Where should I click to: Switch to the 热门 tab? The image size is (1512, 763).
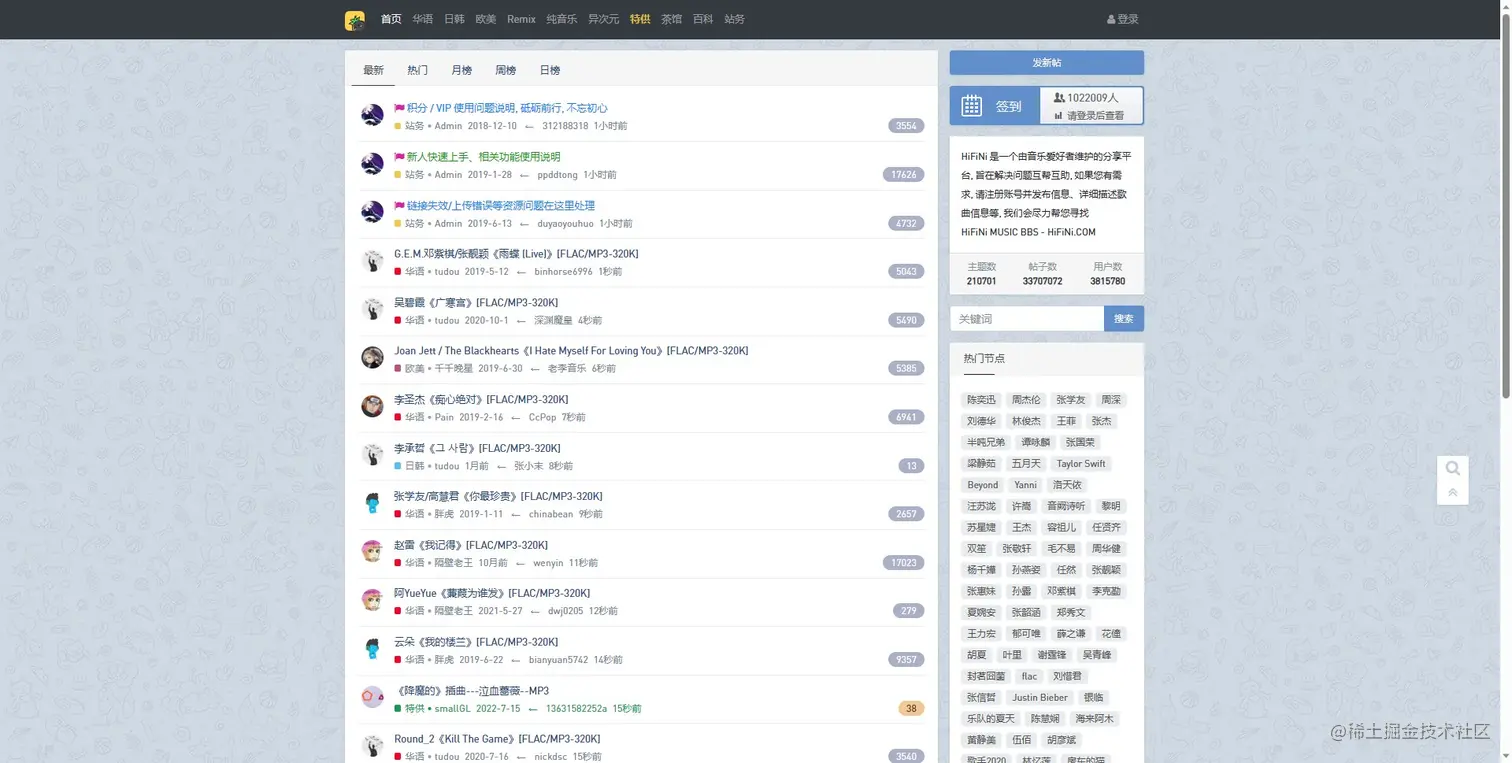(x=417, y=70)
